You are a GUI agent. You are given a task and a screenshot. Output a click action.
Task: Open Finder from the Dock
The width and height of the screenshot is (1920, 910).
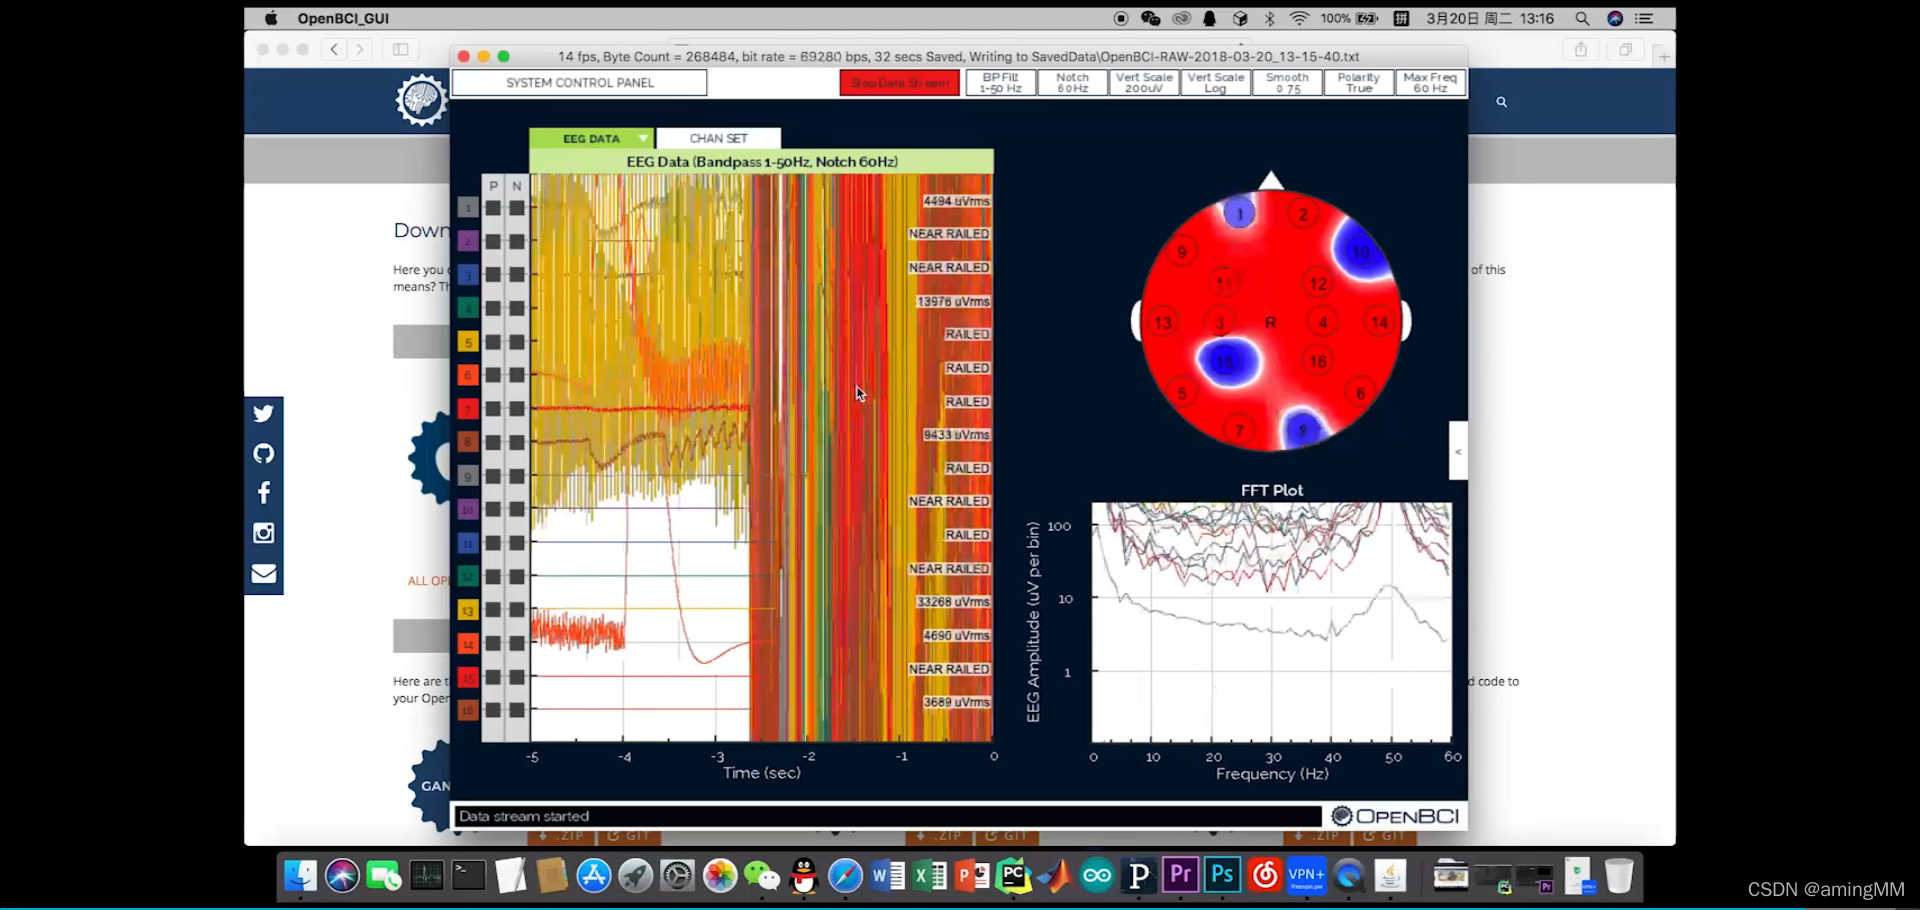tap(300, 876)
